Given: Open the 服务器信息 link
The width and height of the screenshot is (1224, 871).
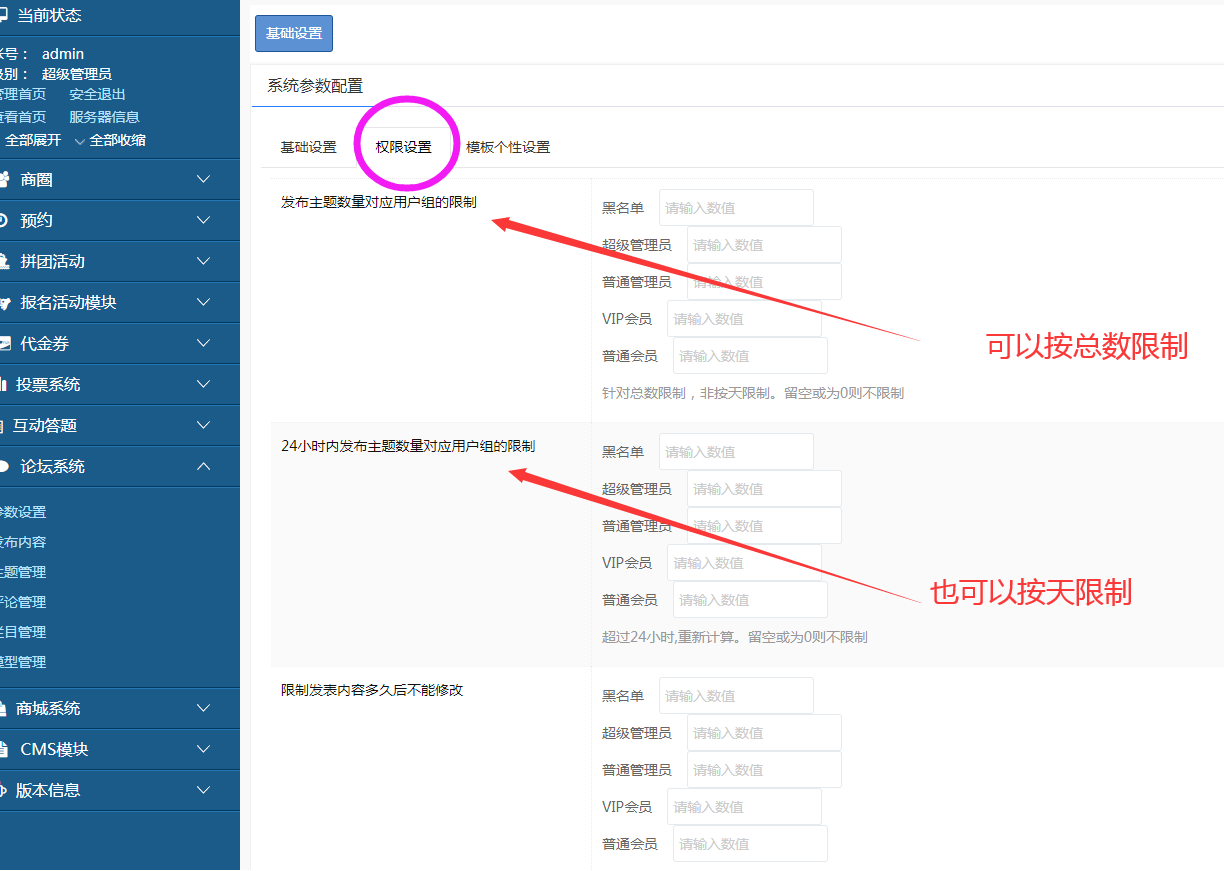Looking at the screenshot, I should click(104, 117).
